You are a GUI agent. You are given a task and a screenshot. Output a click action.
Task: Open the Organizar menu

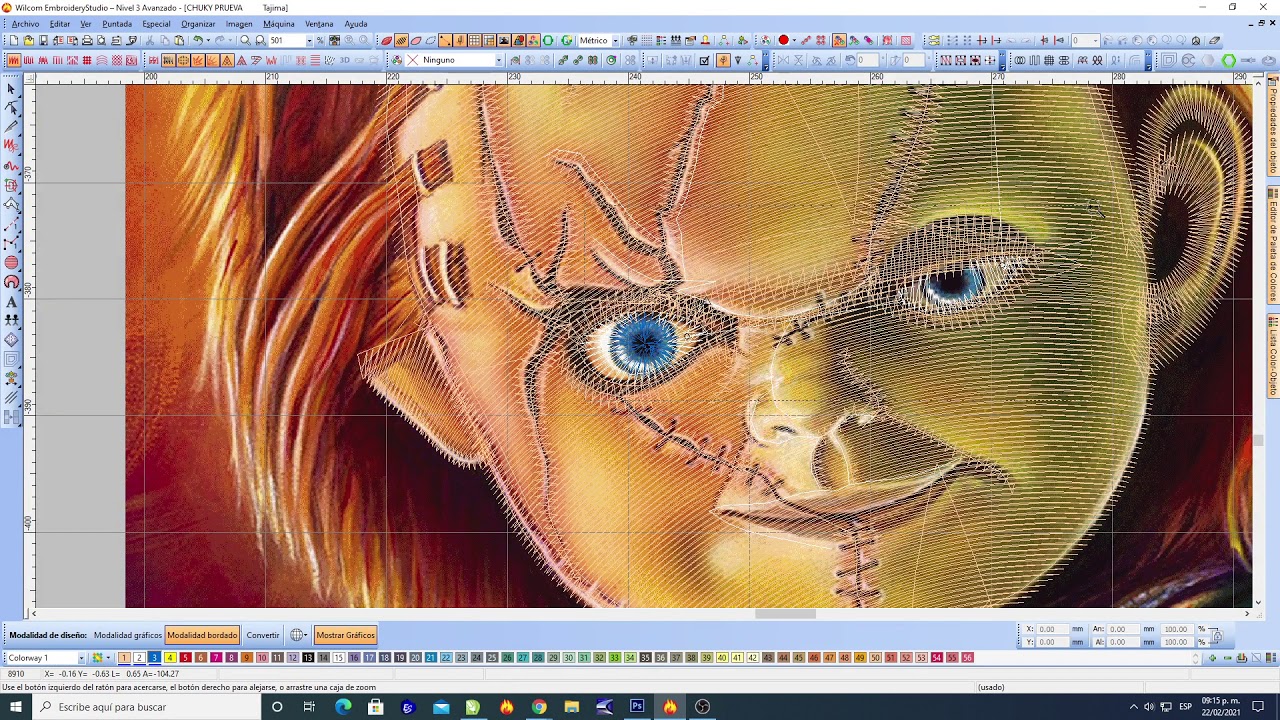point(198,23)
